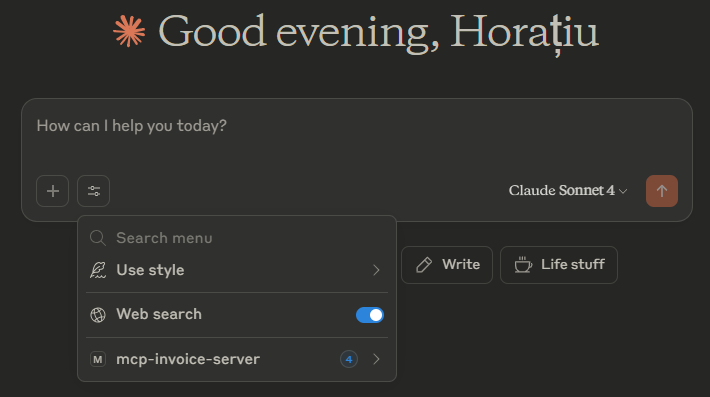Click the Life stuff suggestion button

(559, 265)
